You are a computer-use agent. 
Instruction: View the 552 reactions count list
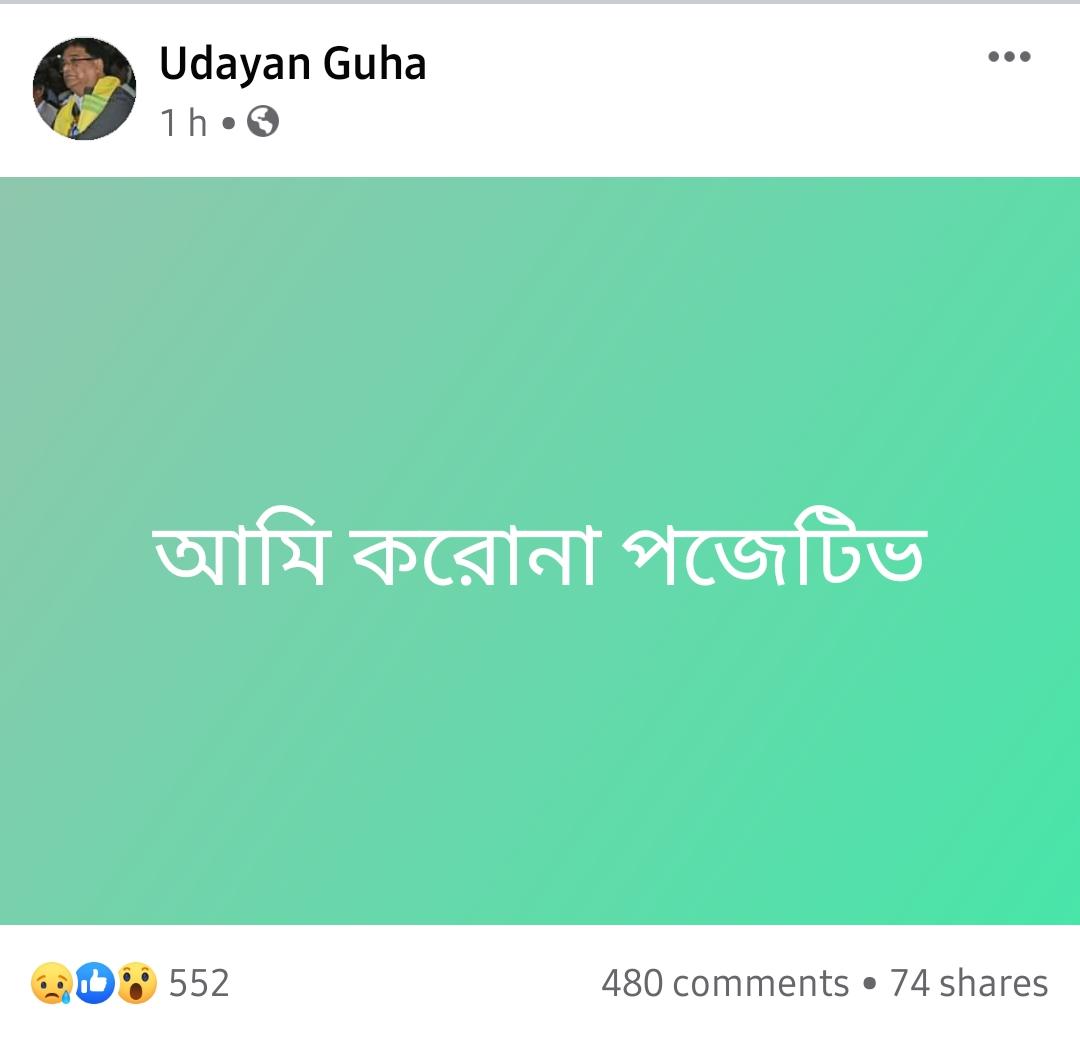[199, 983]
